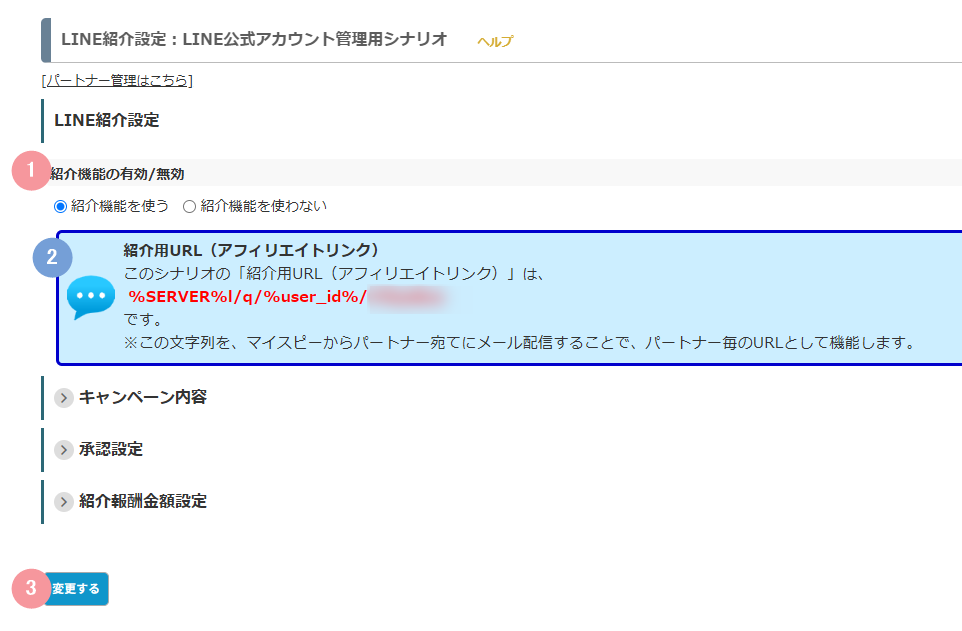Click chevron icon beside キャンペーン内容
The image size is (962, 631).
[64, 398]
